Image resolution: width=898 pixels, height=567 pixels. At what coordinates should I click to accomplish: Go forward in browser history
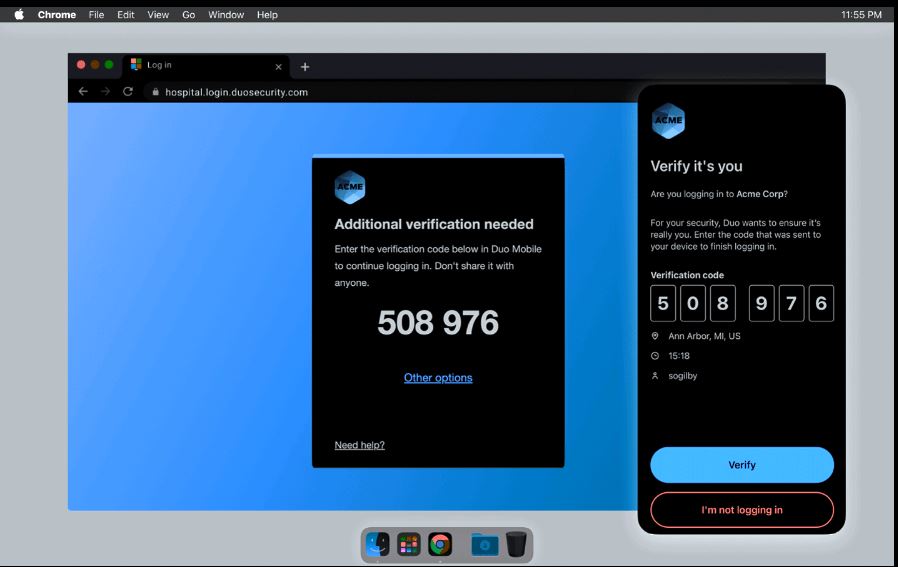[x=105, y=92]
